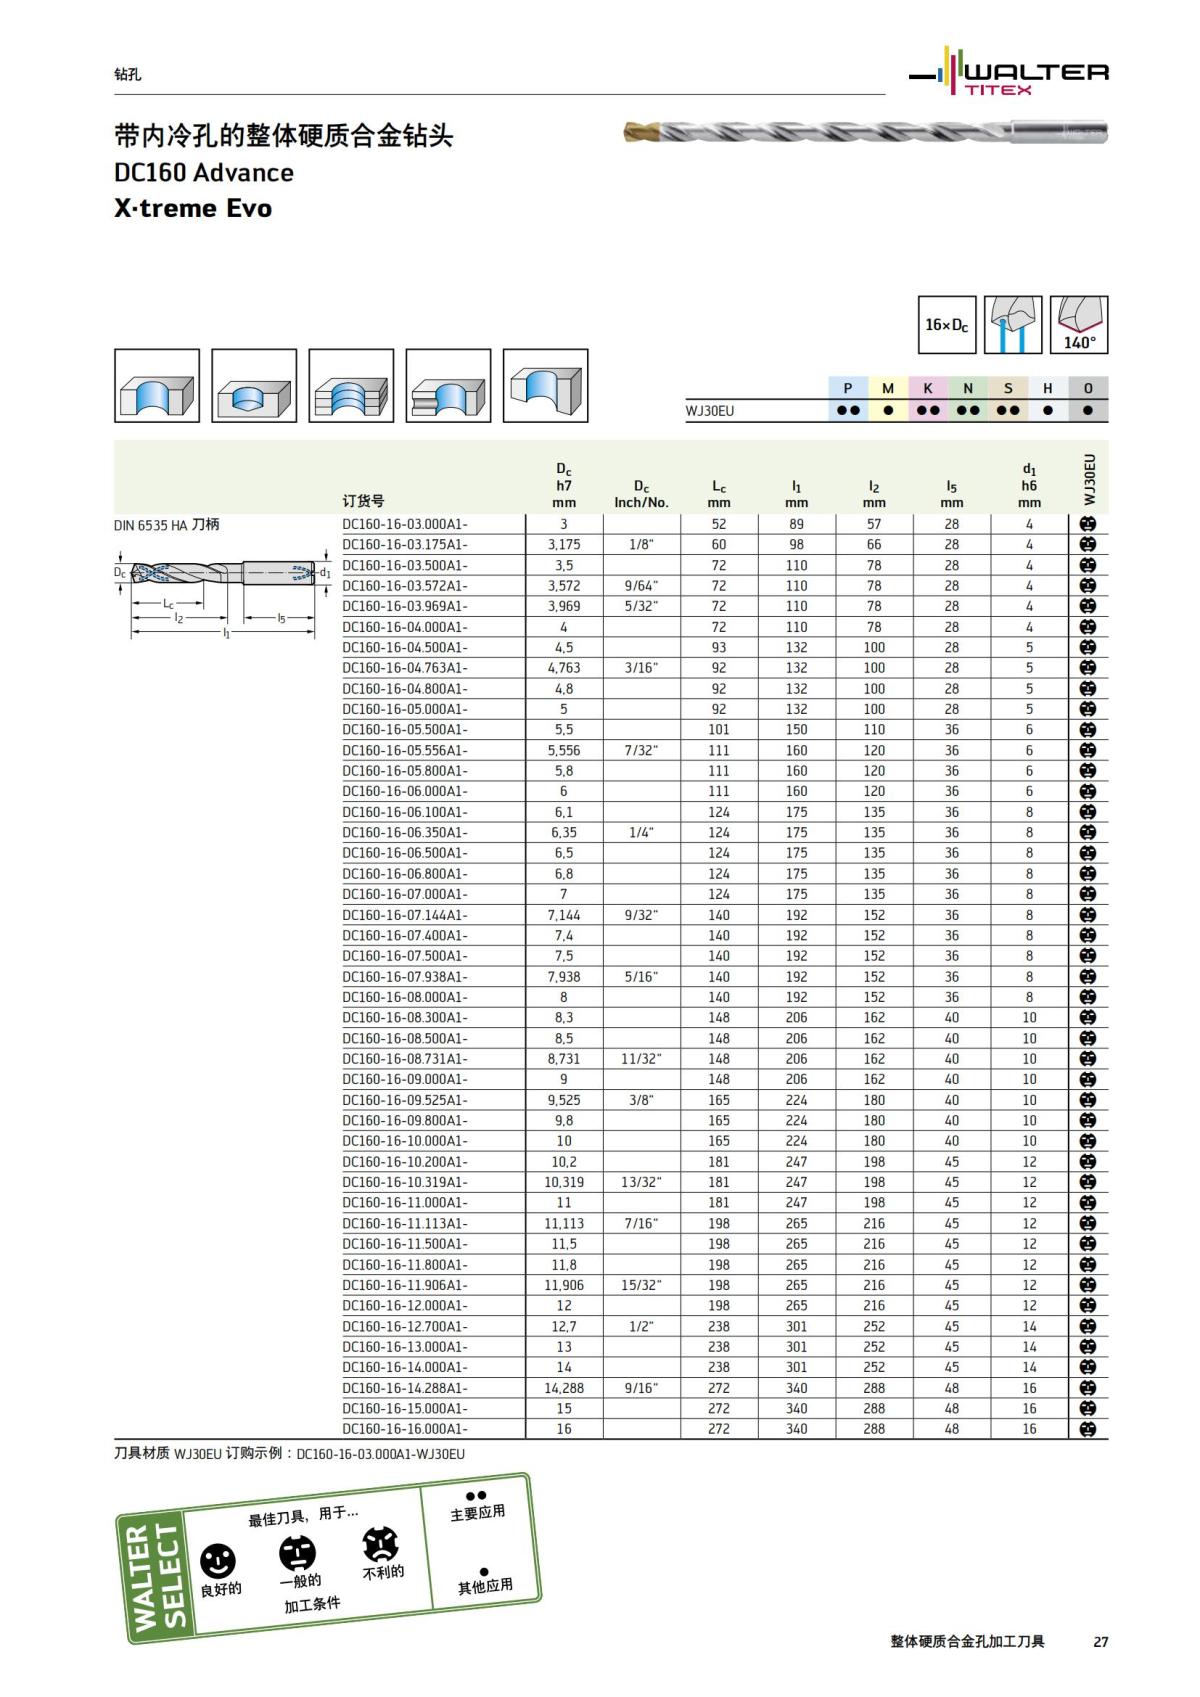The image size is (1200, 1697).
Task: Click the Lc mm column header
Action: (x=719, y=494)
